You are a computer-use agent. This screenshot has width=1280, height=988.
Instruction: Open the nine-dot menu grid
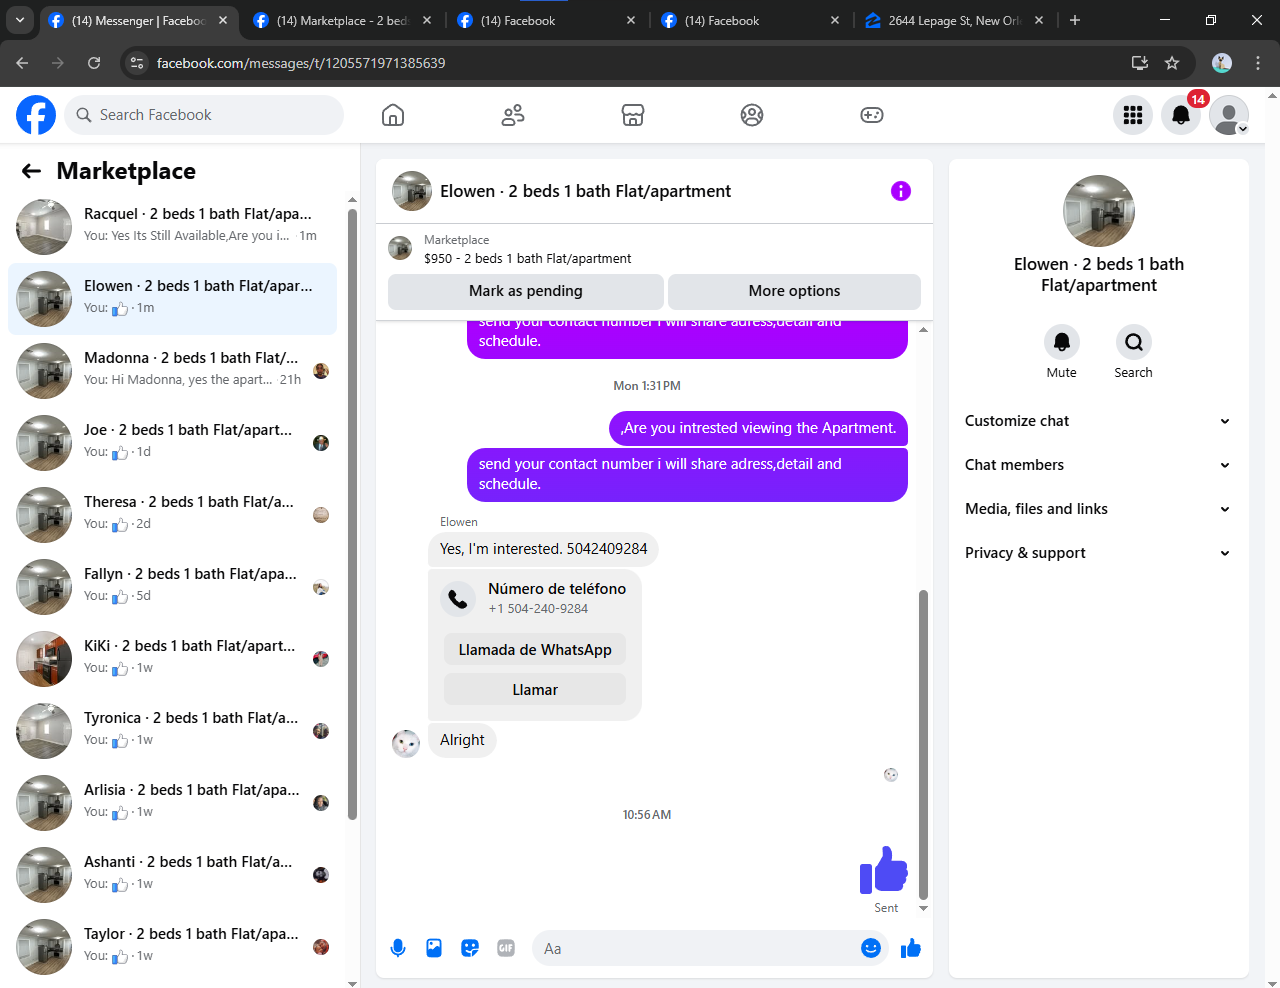[x=1133, y=115]
